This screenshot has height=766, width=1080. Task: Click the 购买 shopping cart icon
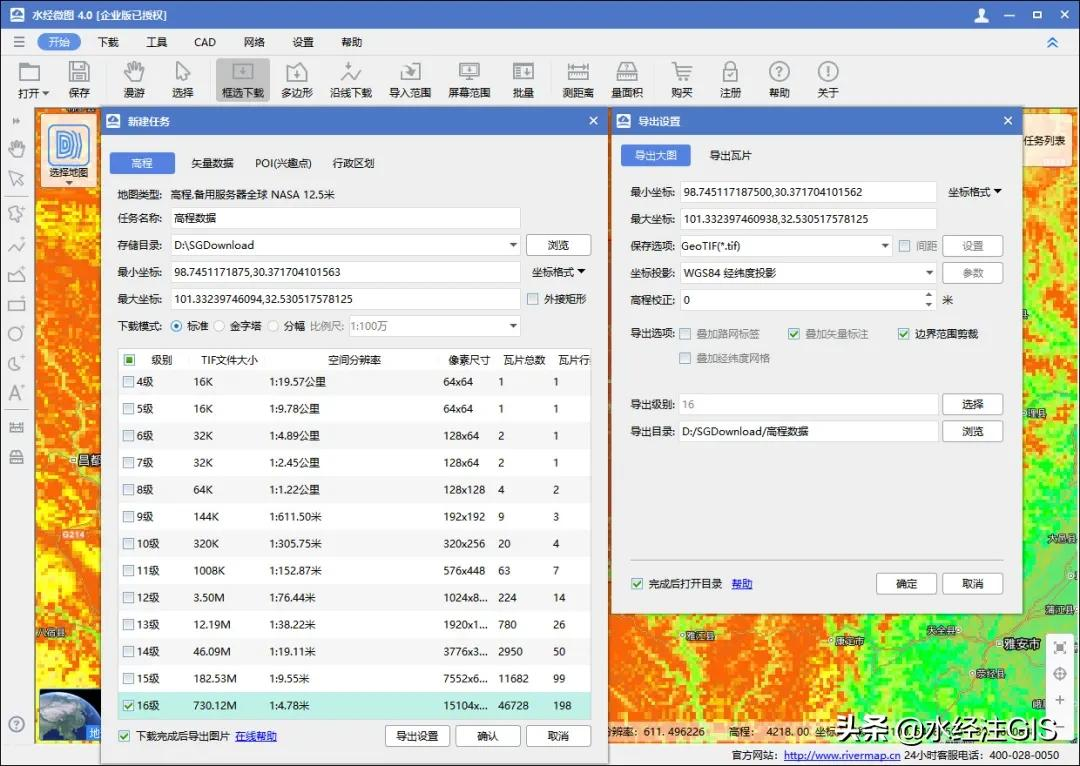[x=682, y=79]
